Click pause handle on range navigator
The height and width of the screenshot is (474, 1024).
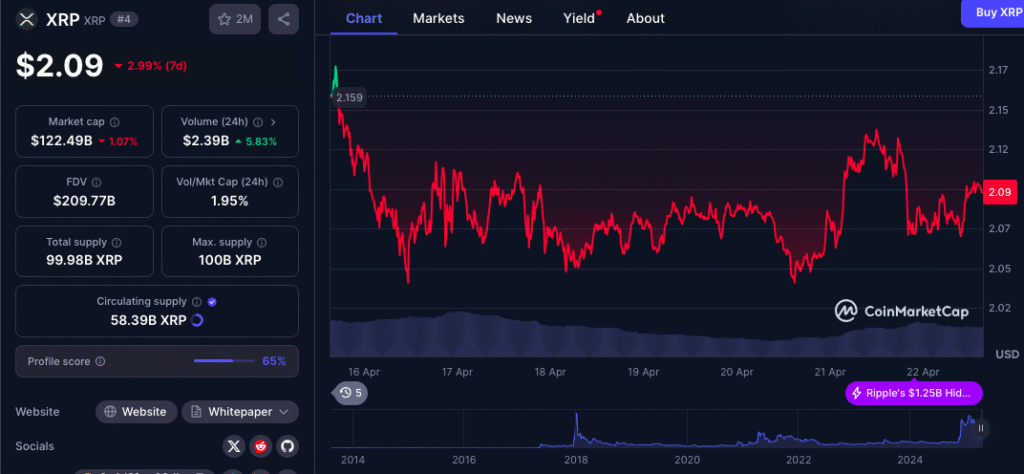(x=980, y=428)
